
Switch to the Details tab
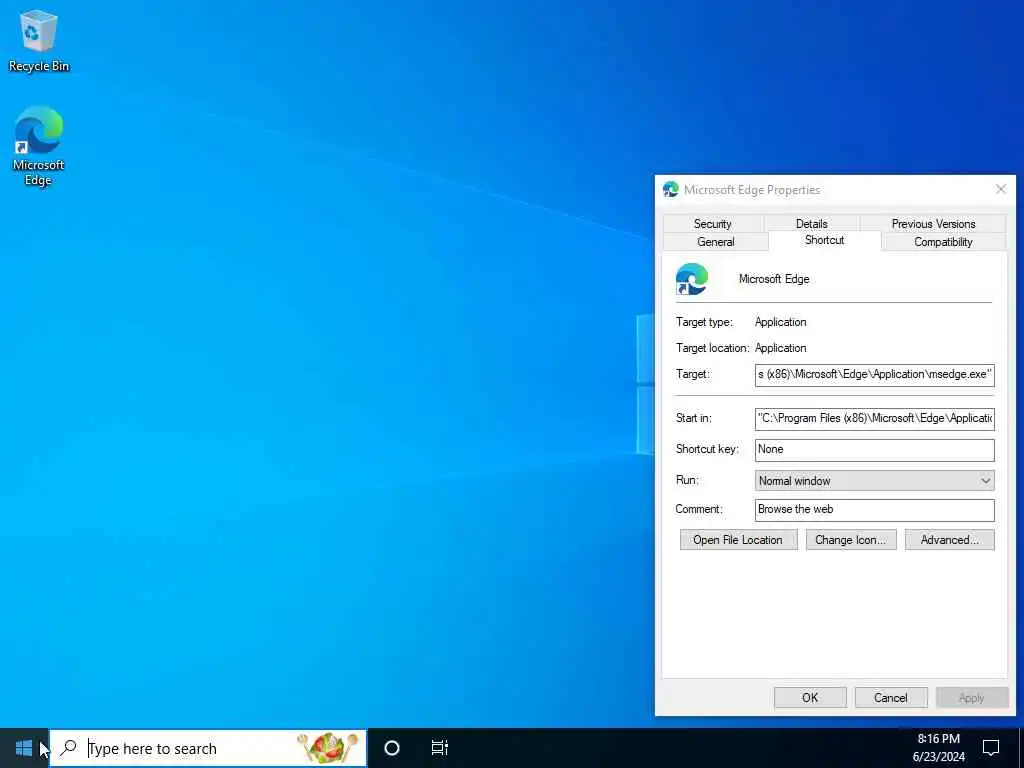tap(812, 223)
